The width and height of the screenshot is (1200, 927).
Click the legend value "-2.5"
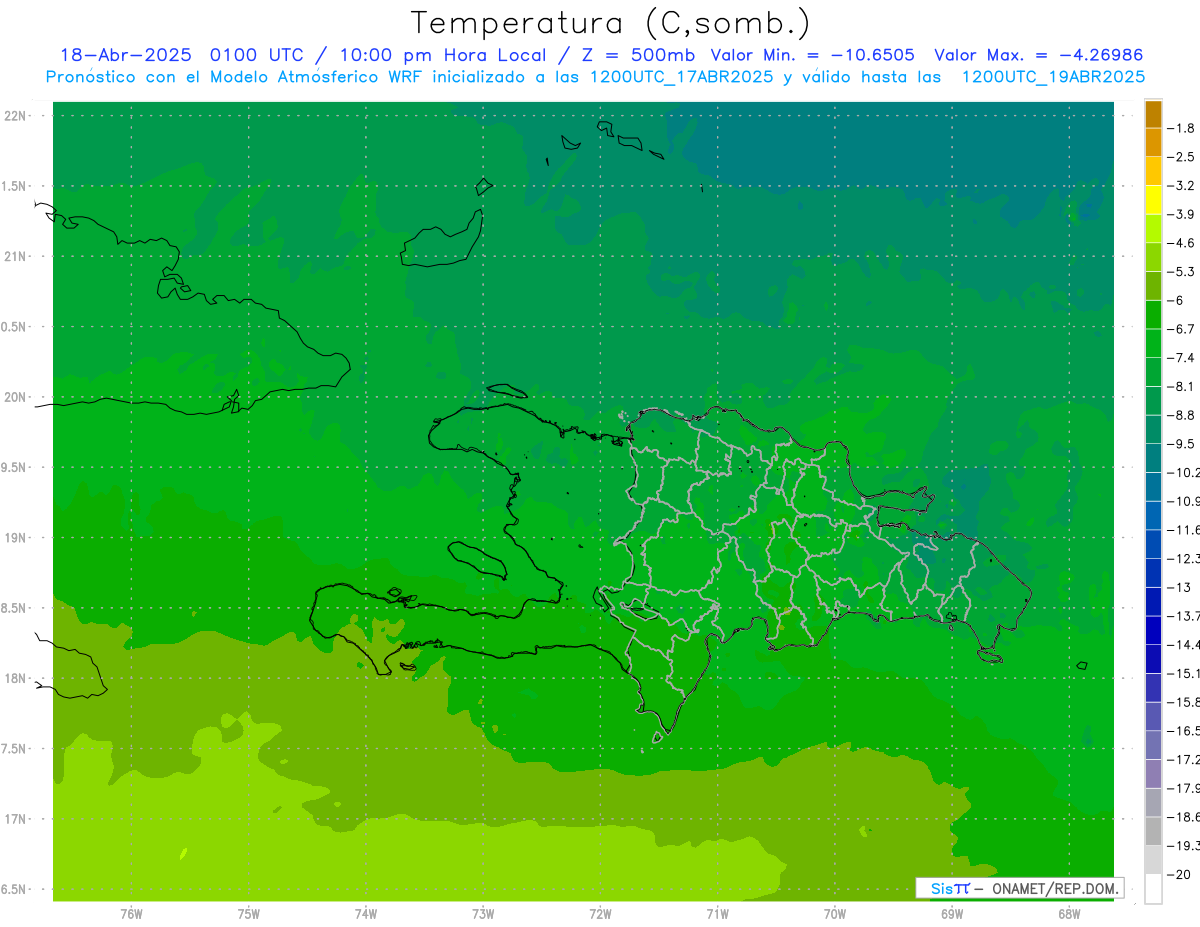1180,157
